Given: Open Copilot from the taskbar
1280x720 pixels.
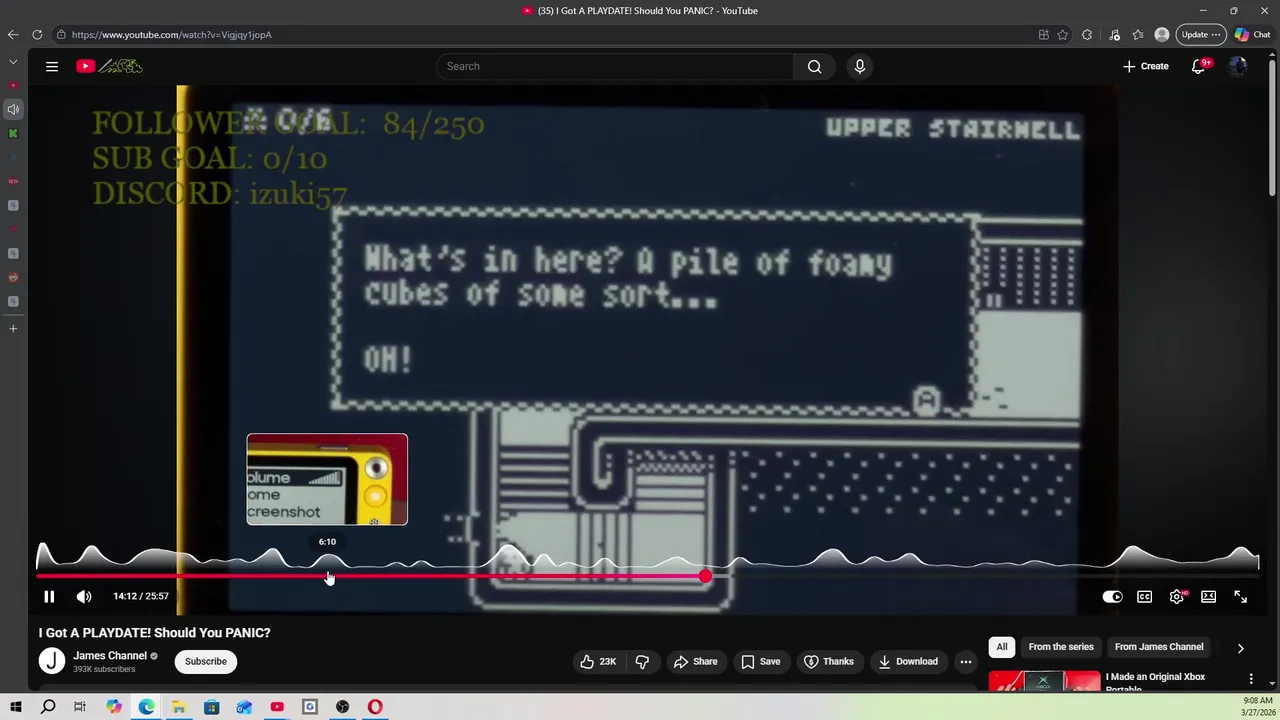Looking at the screenshot, I should pos(114,707).
